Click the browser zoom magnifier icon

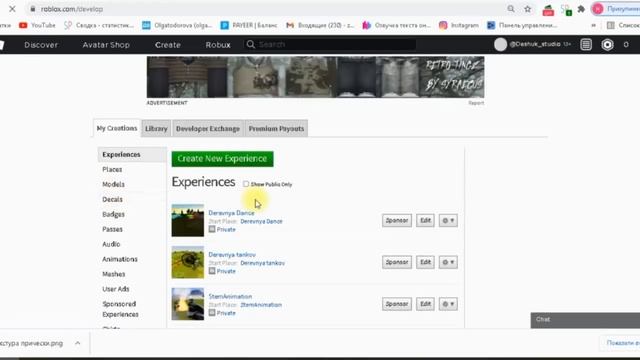click(511, 9)
